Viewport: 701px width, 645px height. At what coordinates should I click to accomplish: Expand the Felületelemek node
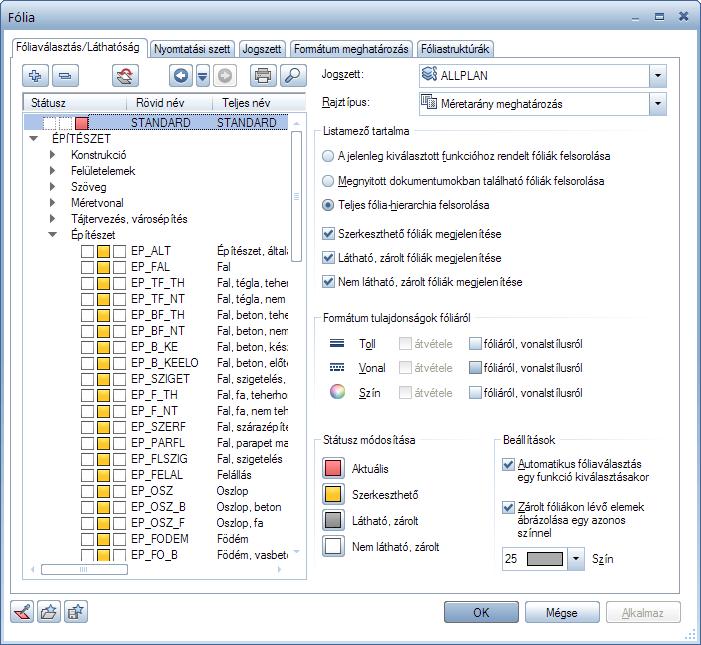pyautogui.click(x=52, y=171)
